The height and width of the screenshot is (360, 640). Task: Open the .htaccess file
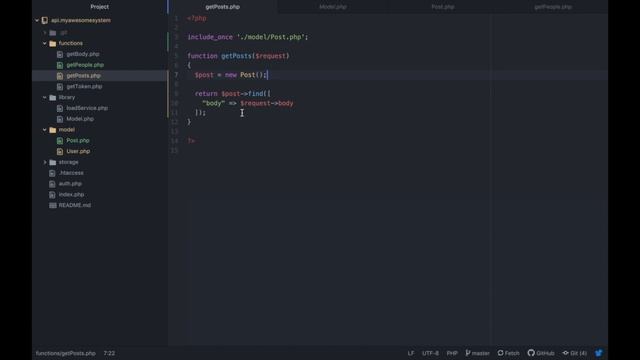pos(71,173)
